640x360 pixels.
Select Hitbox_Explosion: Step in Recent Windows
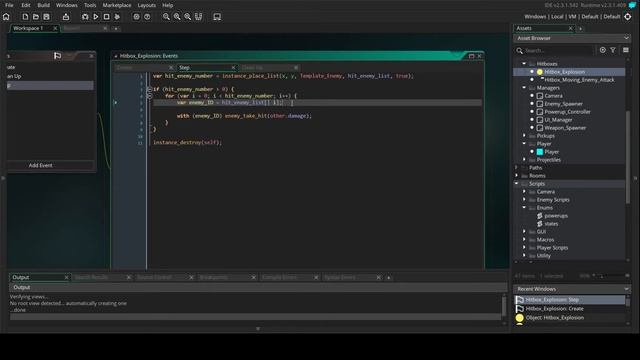[x=569, y=300]
